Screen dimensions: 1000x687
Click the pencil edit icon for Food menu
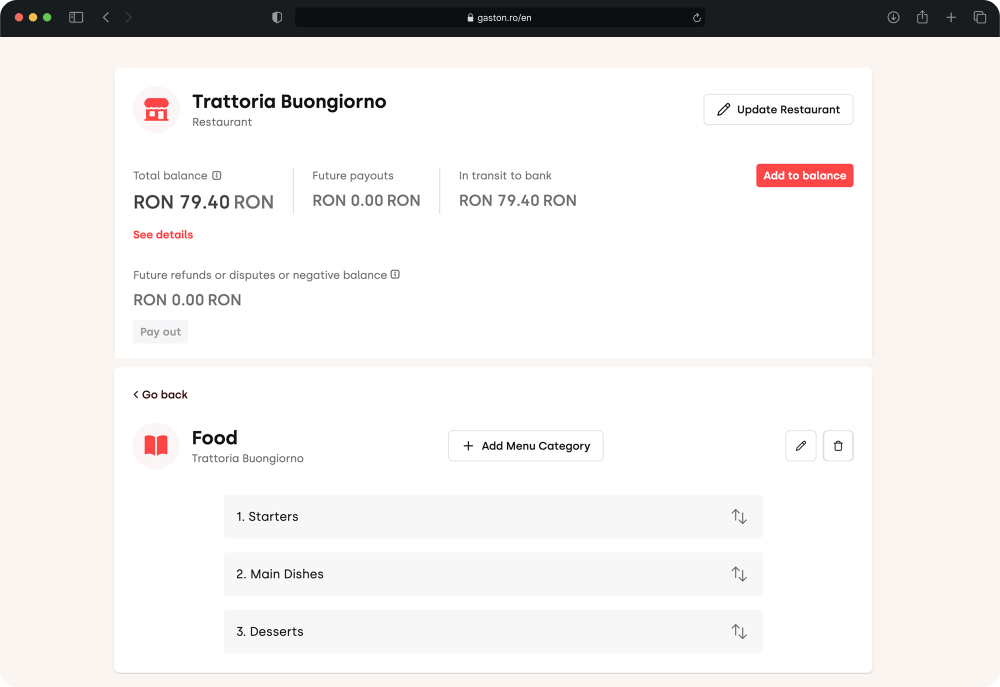[801, 446]
